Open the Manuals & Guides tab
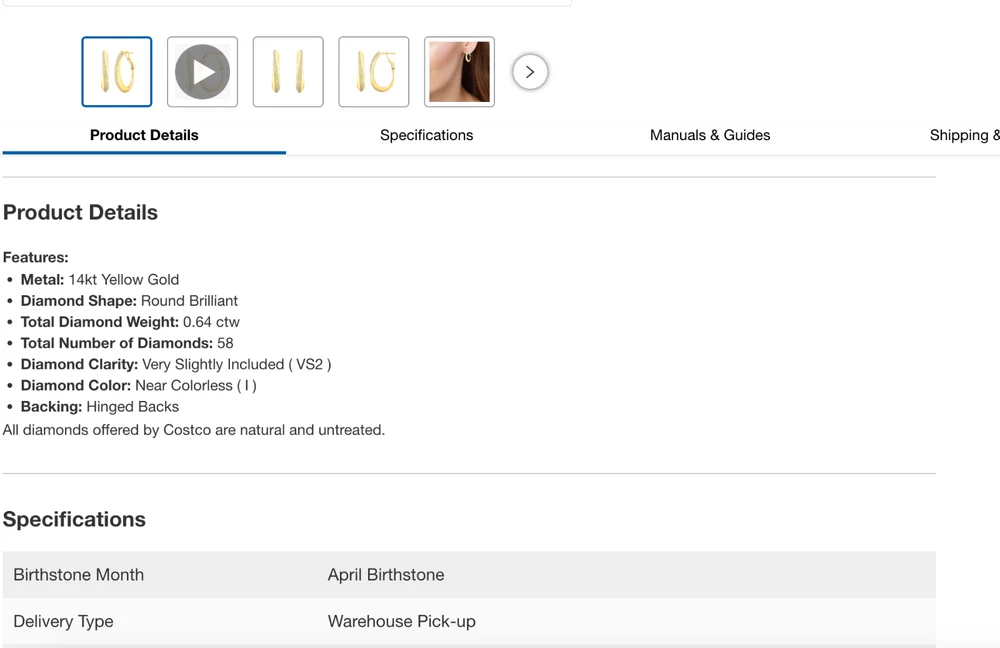This screenshot has width=1000, height=648. pyautogui.click(x=710, y=135)
